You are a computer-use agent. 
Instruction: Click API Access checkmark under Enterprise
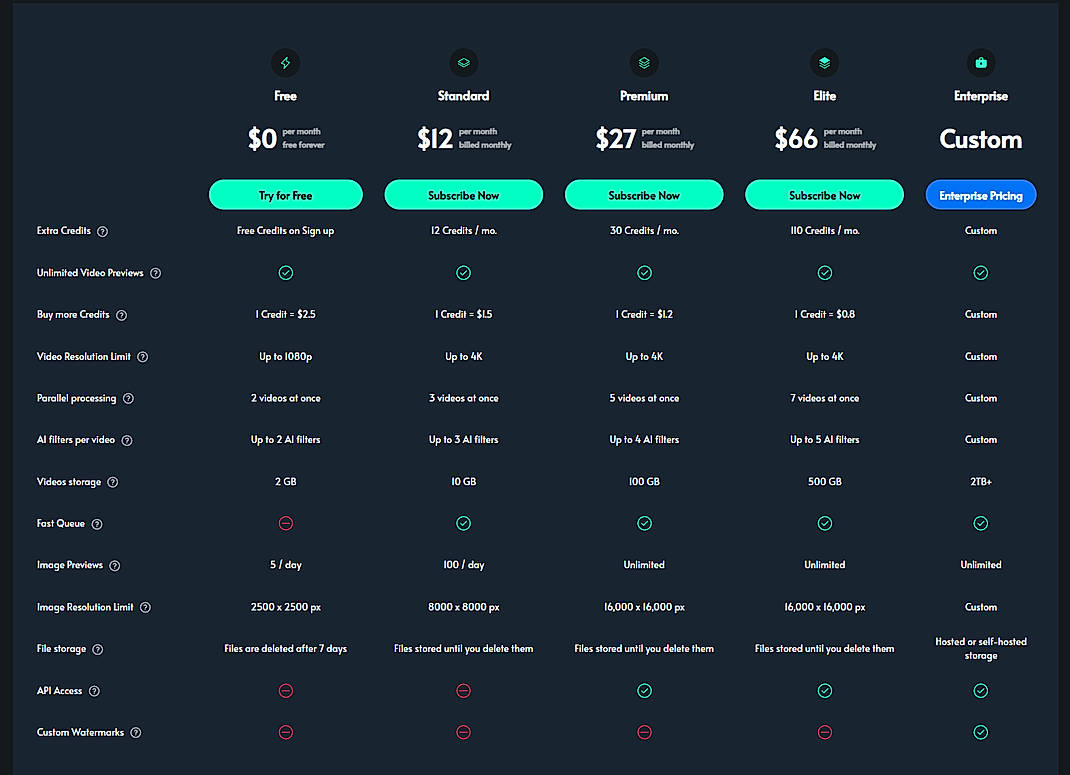[981, 690]
